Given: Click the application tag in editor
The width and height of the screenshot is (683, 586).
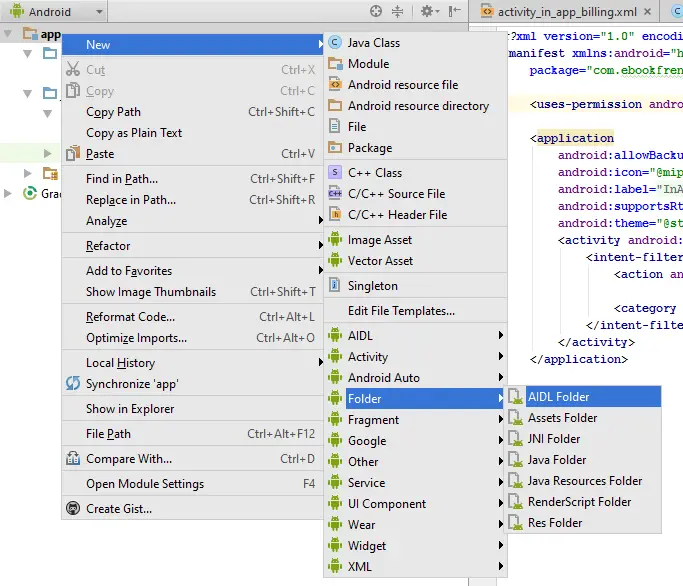Looking at the screenshot, I should tap(575, 138).
